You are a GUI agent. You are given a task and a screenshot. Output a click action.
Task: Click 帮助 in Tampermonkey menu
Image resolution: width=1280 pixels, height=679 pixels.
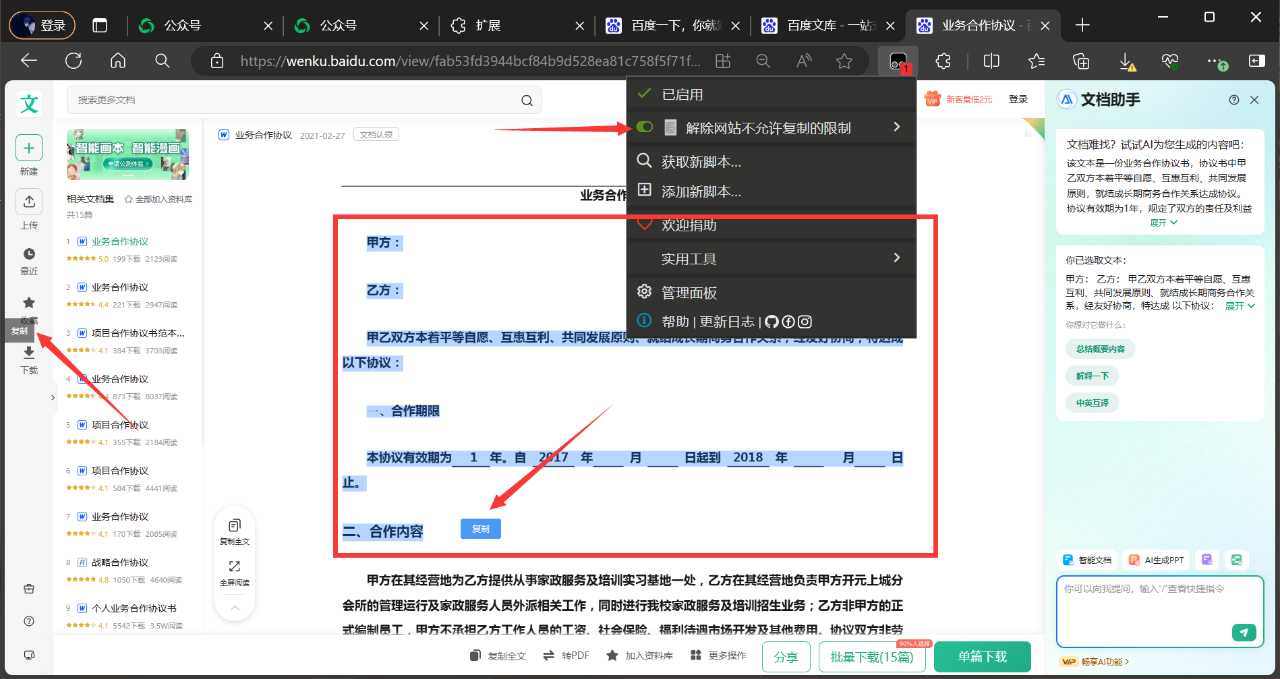[x=675, y=322]
